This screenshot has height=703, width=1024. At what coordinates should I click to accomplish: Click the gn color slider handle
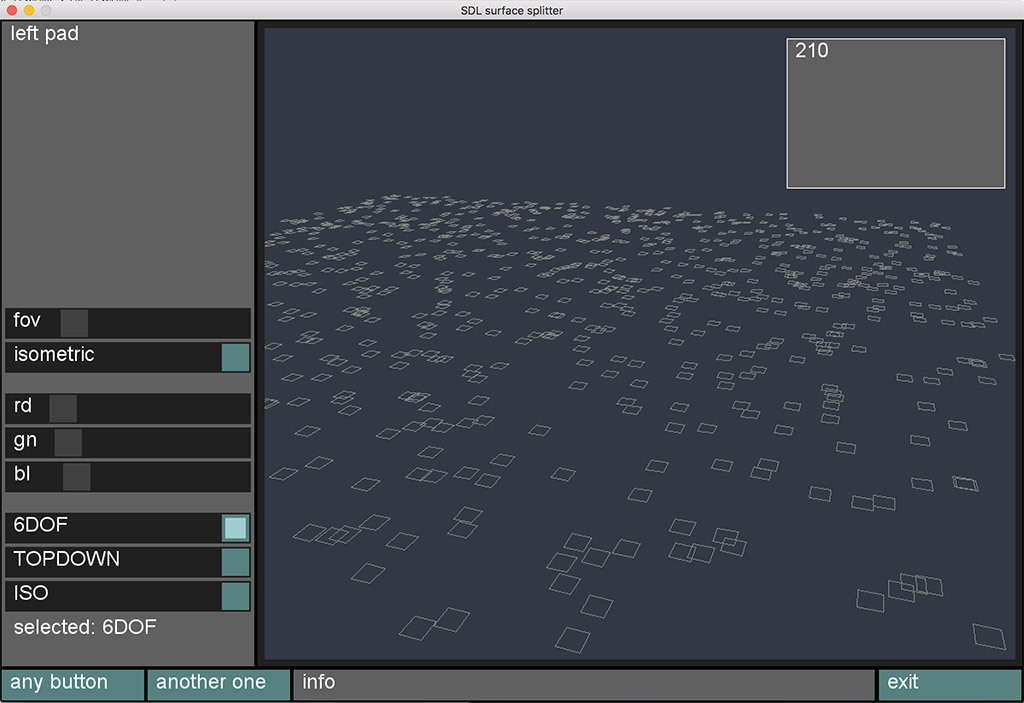68,442
